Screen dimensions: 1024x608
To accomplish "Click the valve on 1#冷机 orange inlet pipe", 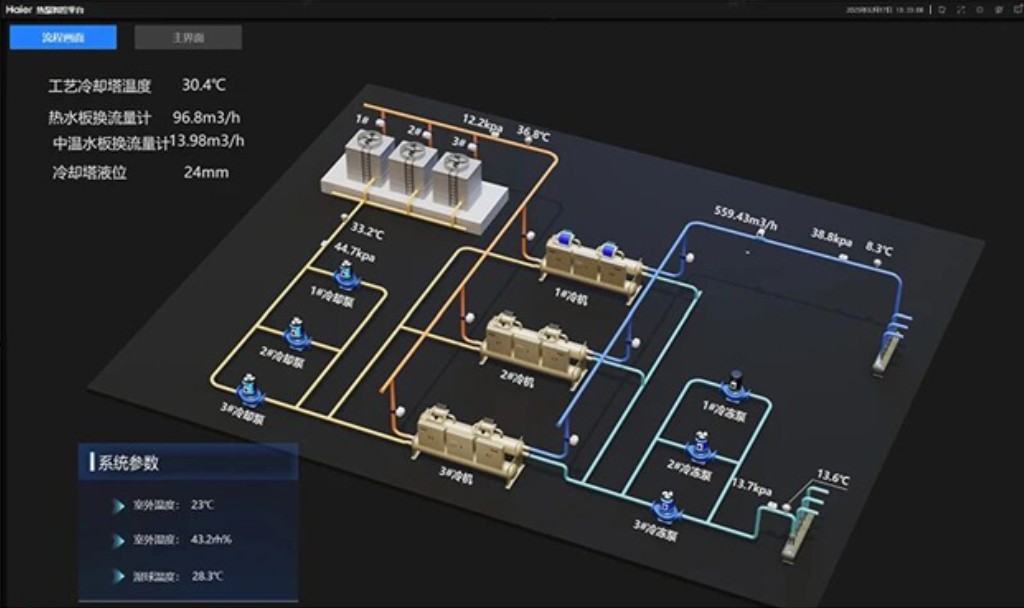I will 530,235.
